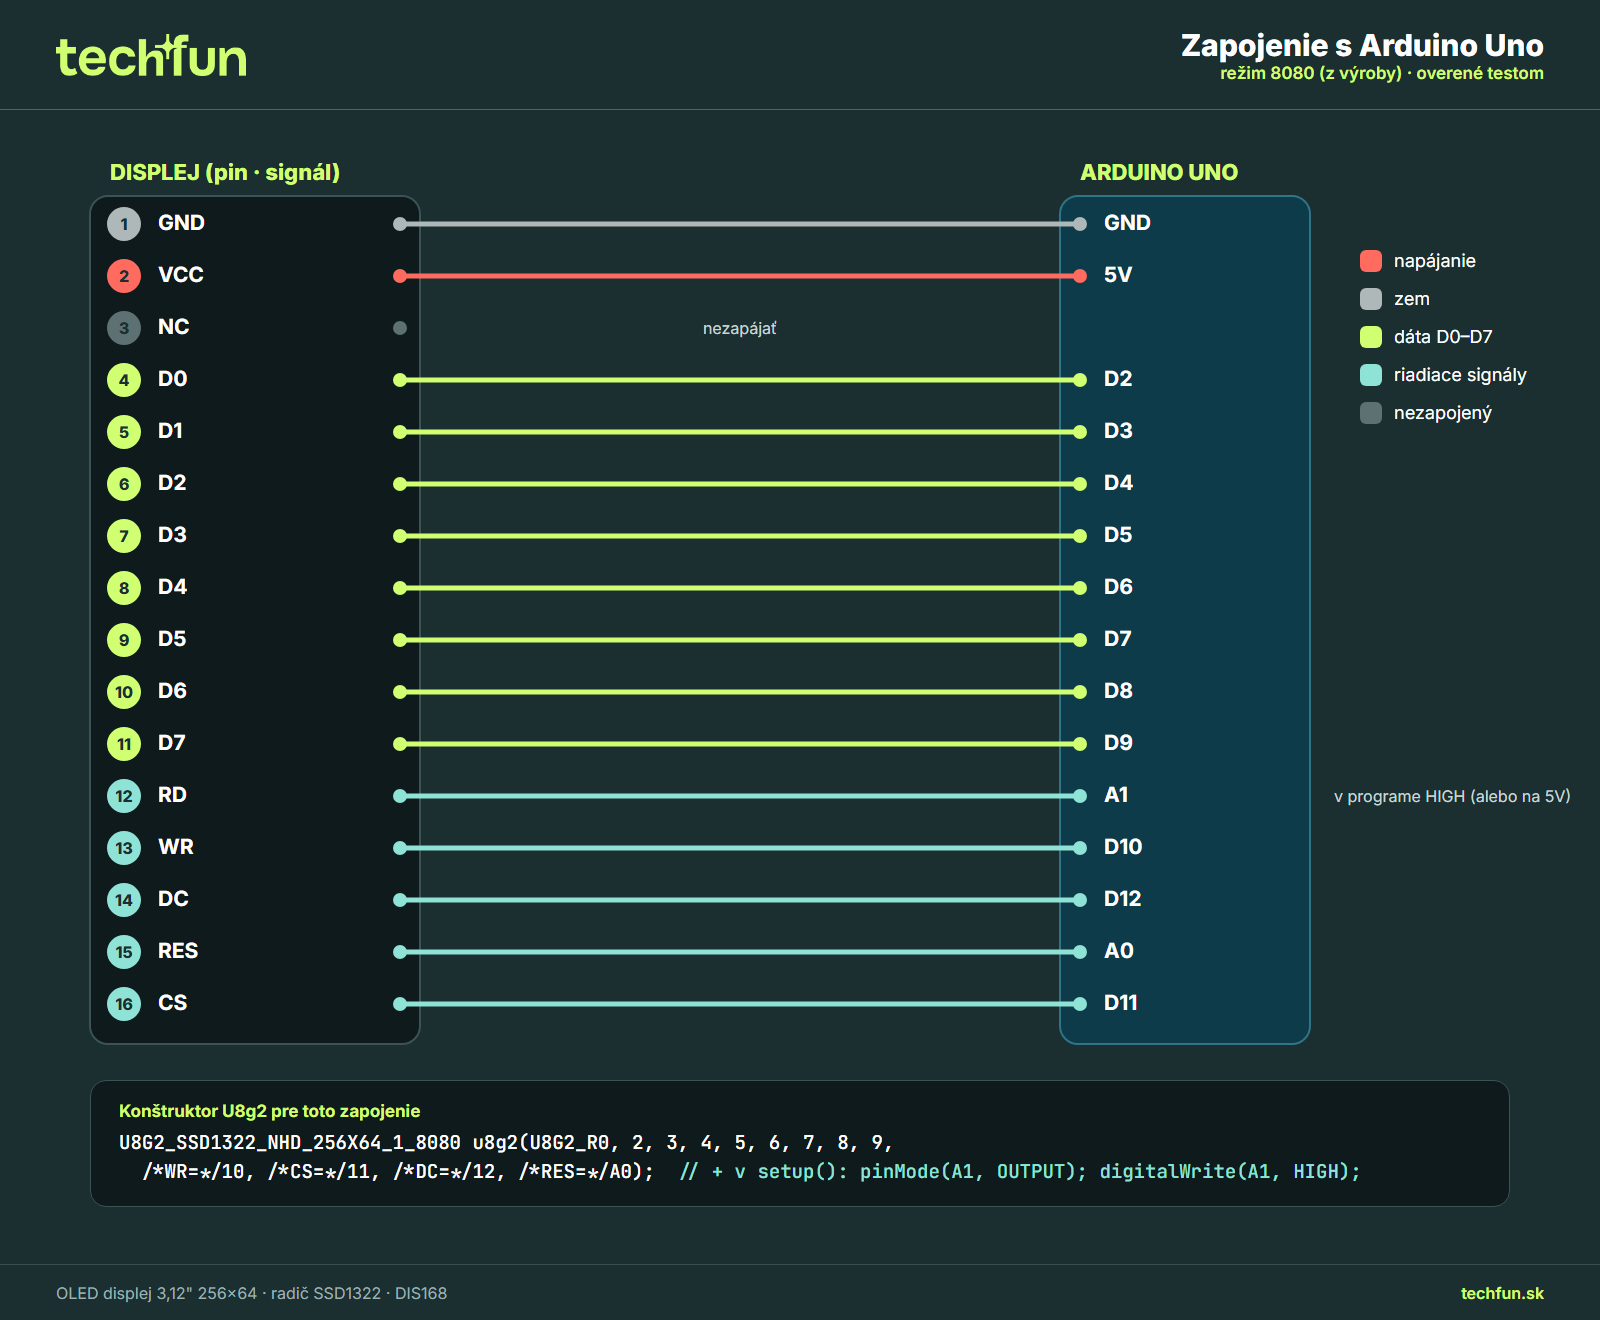Click 'režim 8080 (z výroby)' subtitle

(x=1311, y=73)
